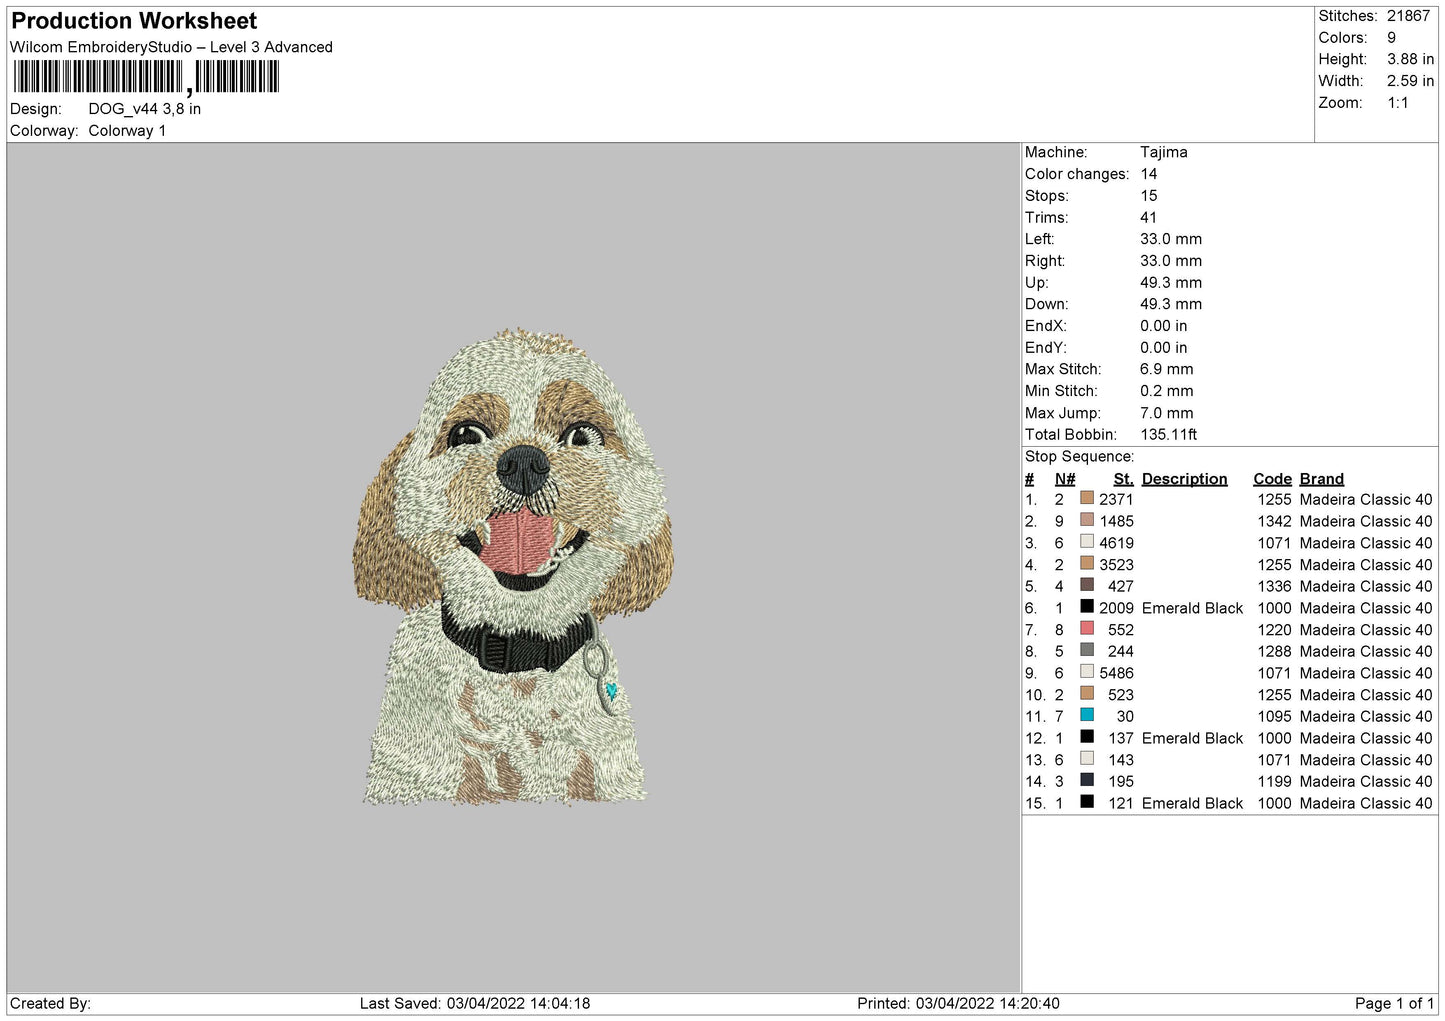The image size is (1445, 1021).
Task: Click the red swatch in stop row 7
Action: [x=1087, y=629]
